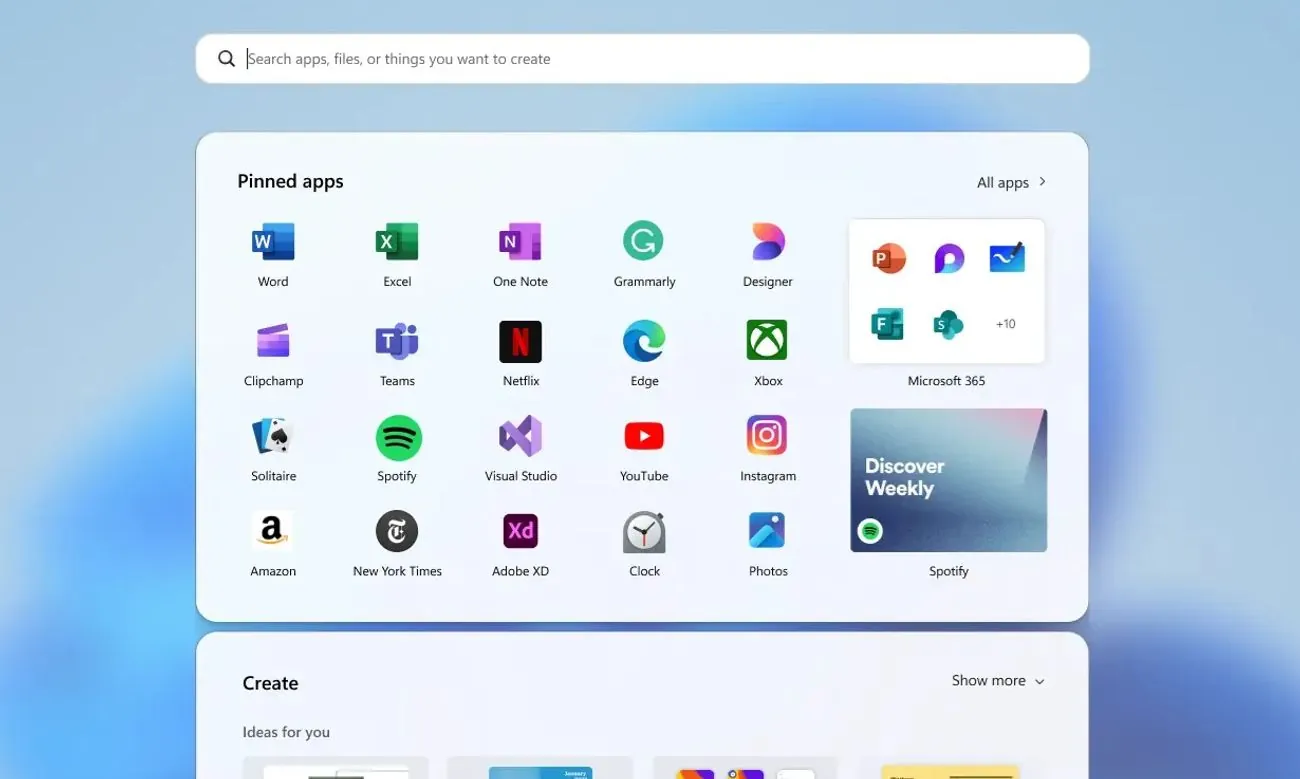Expand Show more in Create section

998,681
